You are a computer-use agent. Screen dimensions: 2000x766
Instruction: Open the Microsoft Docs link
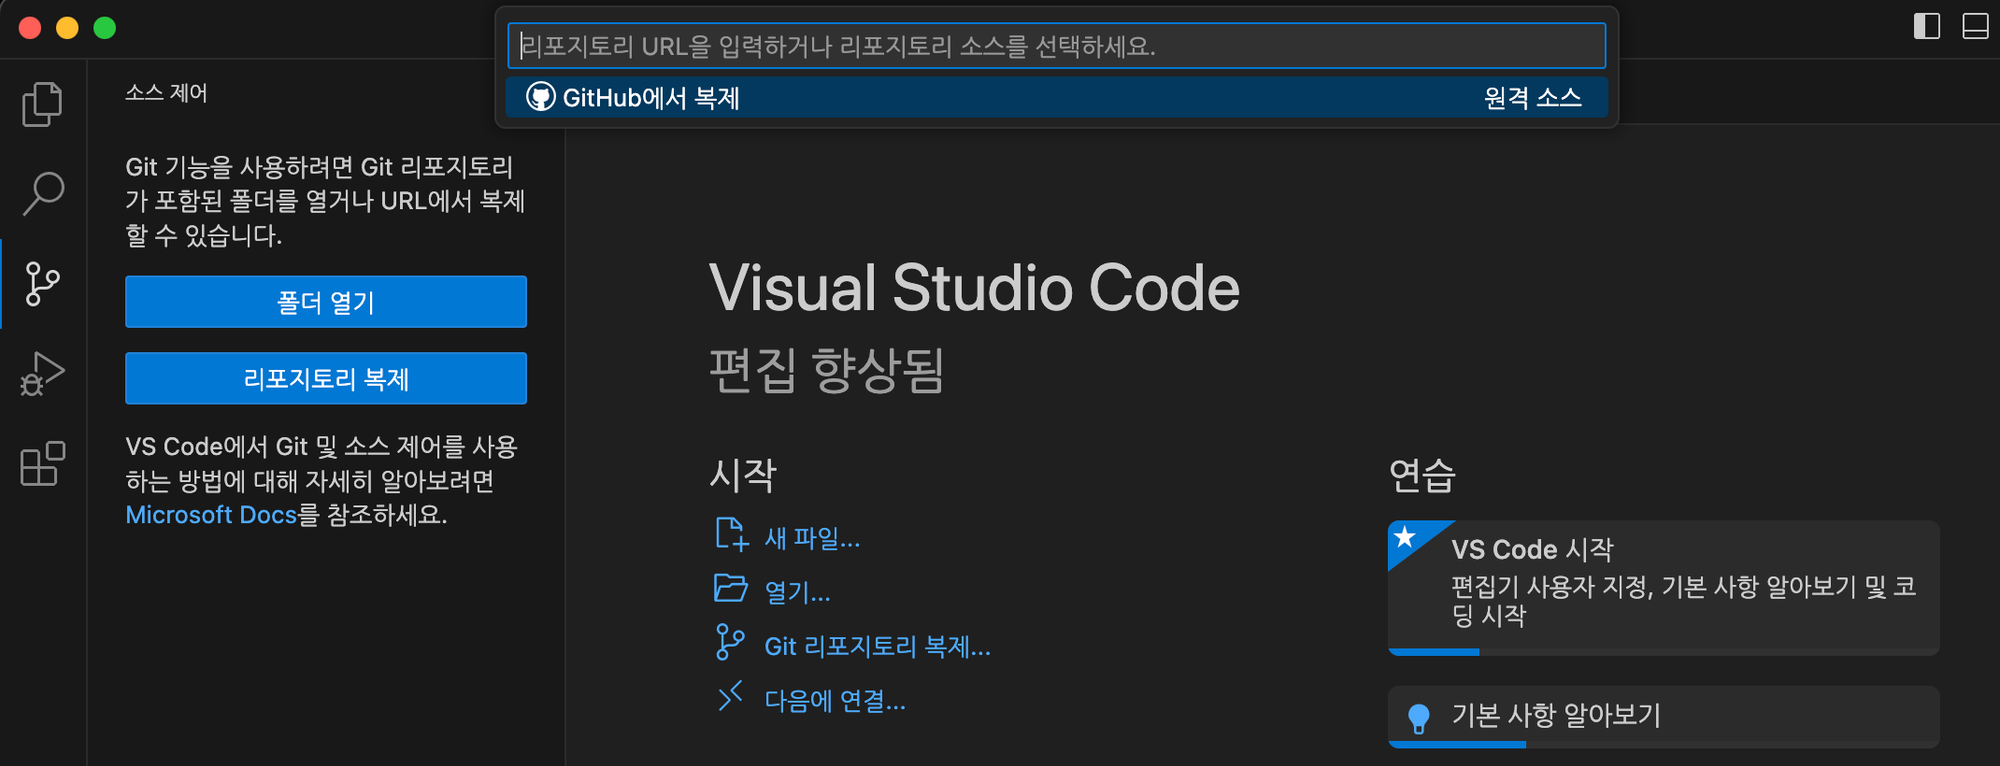pos(211,515)
